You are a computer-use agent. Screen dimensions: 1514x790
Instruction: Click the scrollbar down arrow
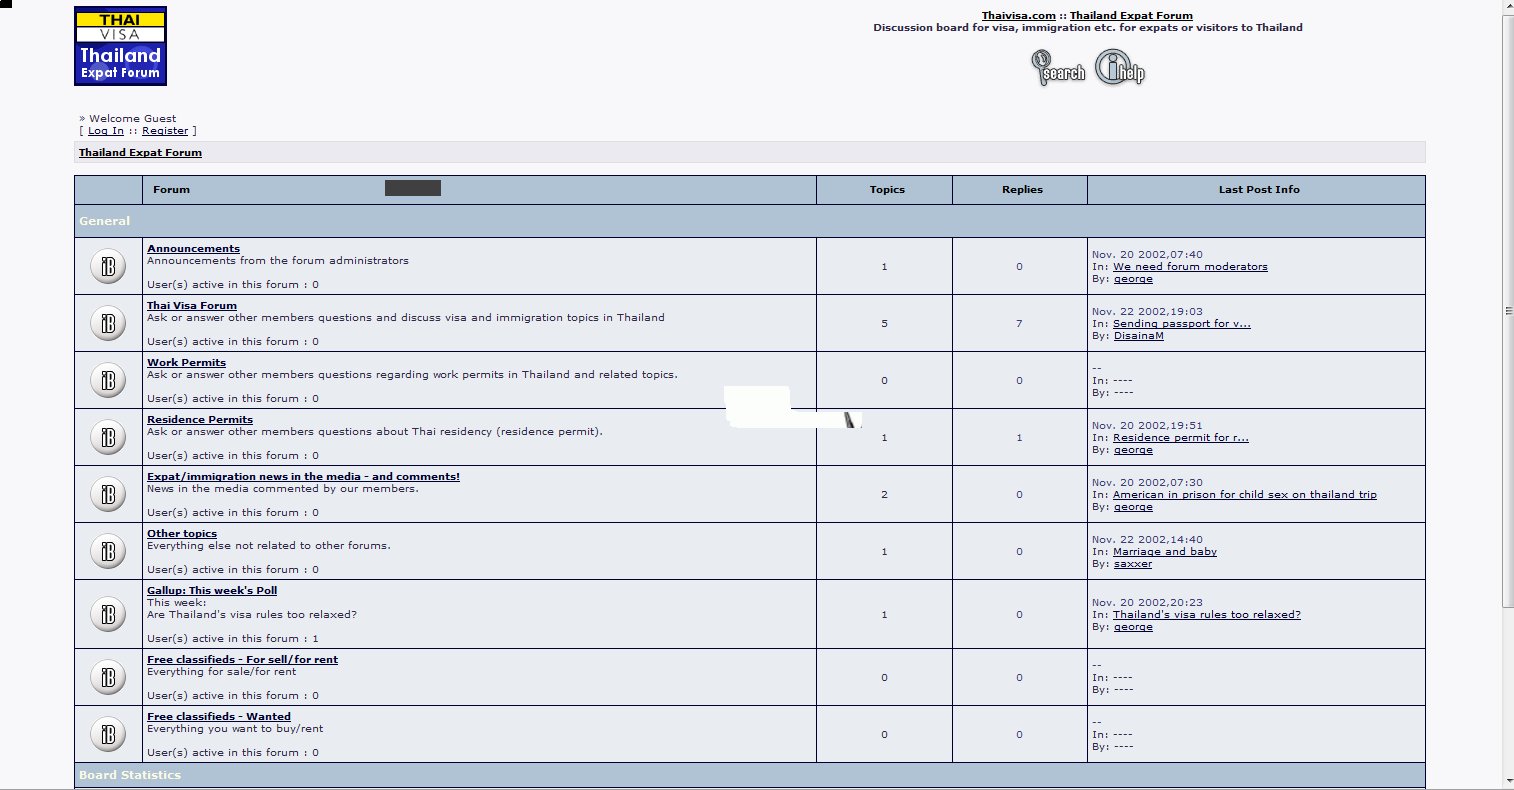[1507, 781]
